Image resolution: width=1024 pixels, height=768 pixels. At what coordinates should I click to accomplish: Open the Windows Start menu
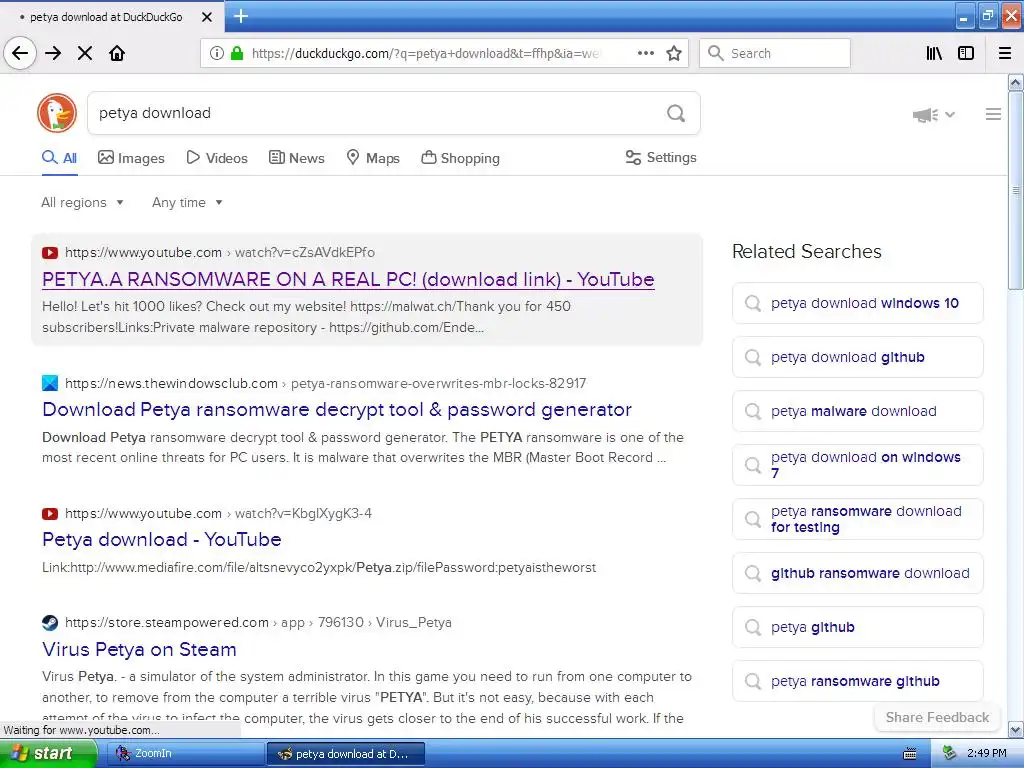pyautogui.click(x=48, y=754)
